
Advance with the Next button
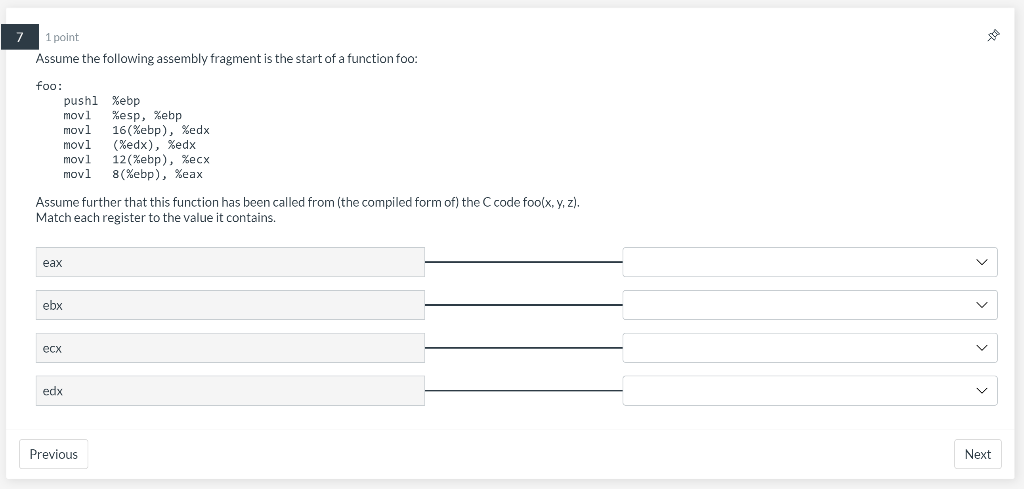click(977, 454)
